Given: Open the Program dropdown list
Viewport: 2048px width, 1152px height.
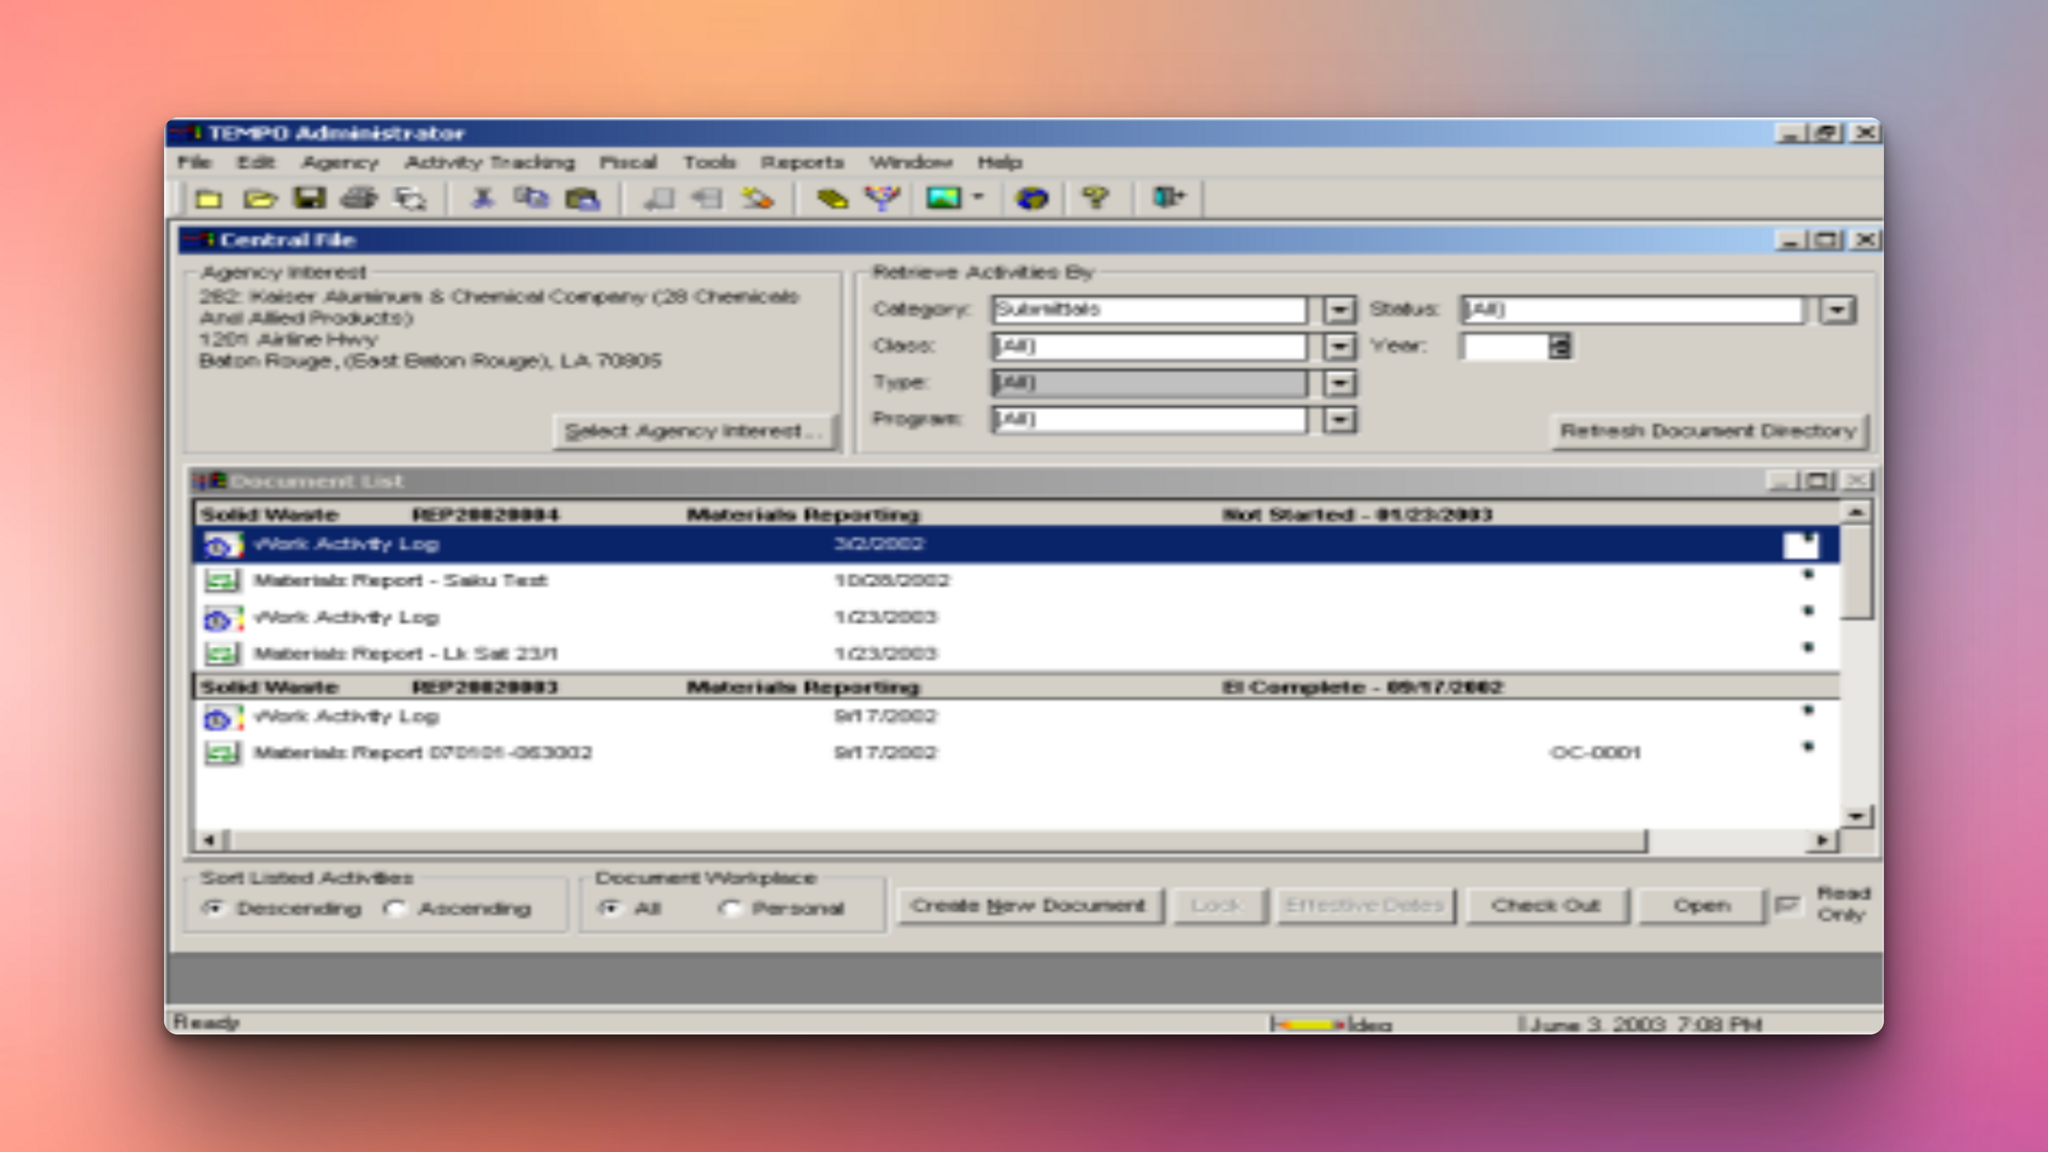Looking at the screenshot, I should coord(1339,419).
